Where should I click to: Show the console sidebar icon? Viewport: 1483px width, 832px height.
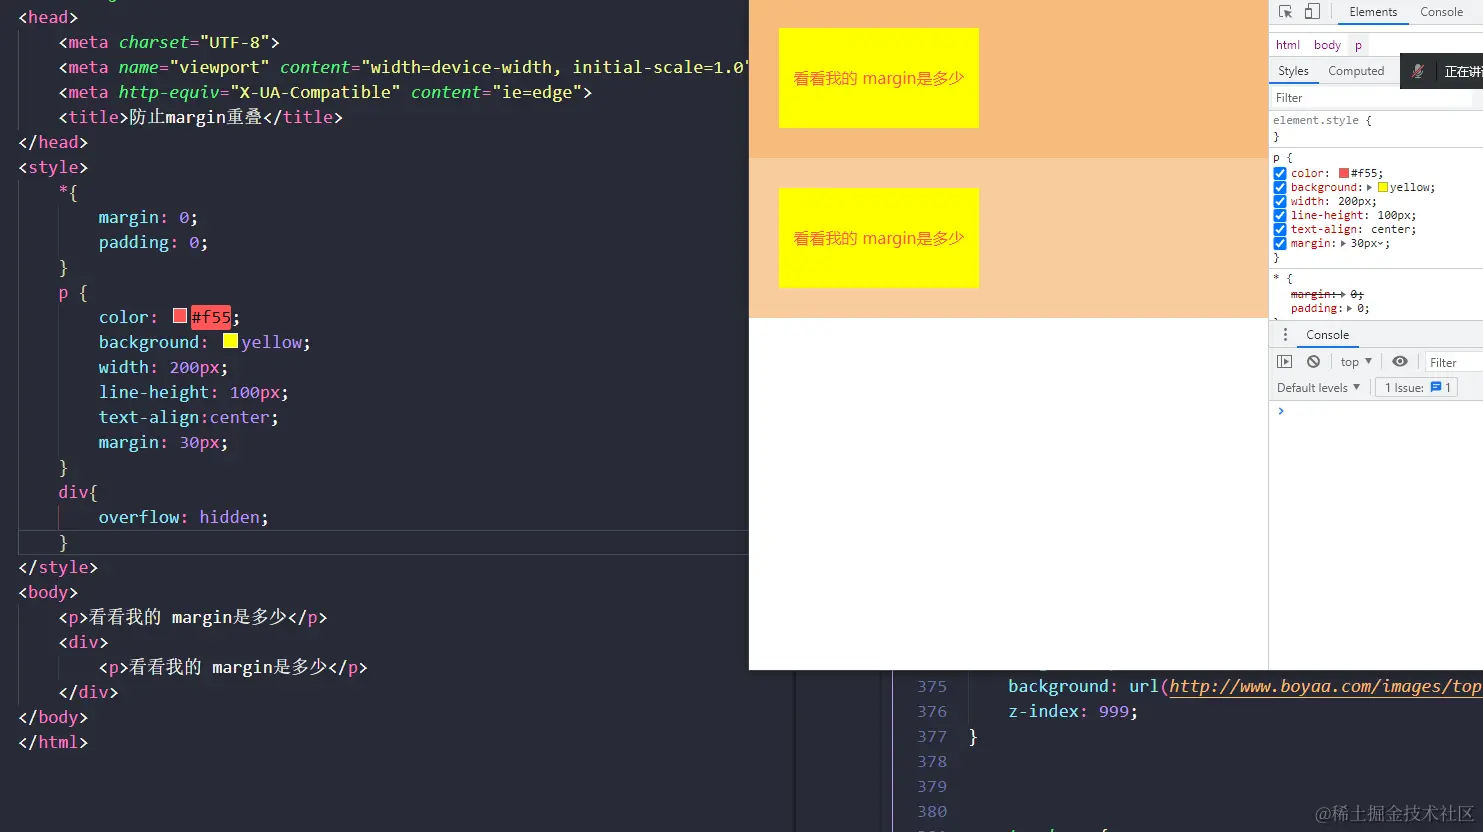tap(1285, 362)
